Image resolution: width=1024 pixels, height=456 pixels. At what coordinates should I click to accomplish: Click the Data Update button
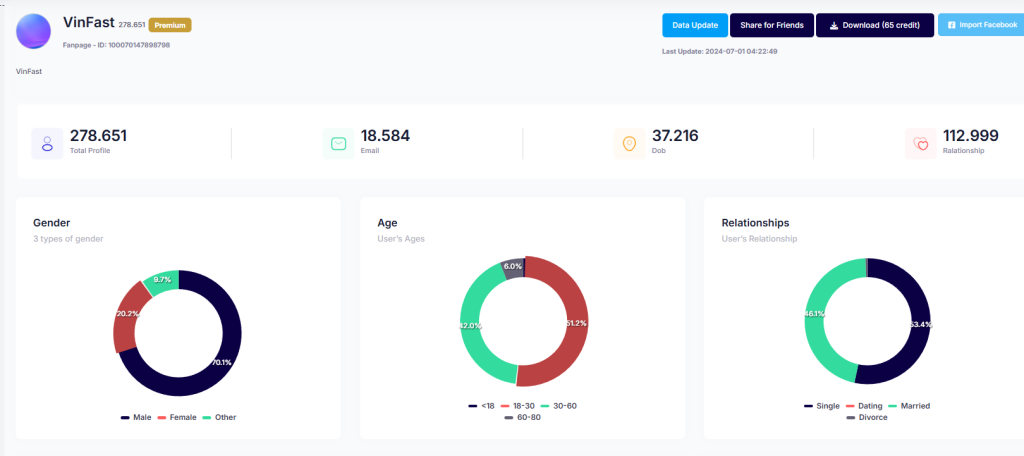click(695, 25)
